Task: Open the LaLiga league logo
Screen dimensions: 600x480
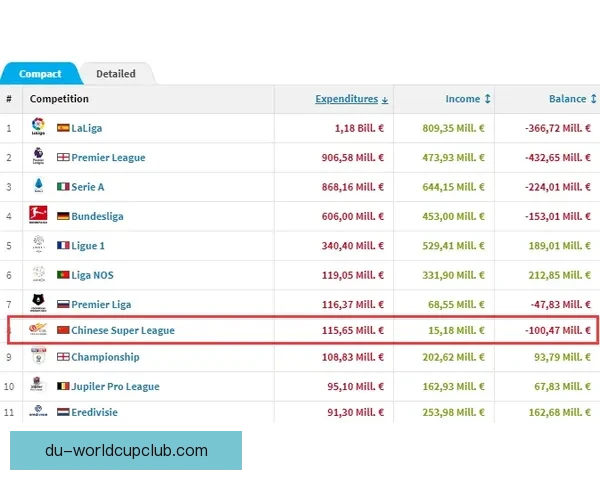Action: [x=38, y=127]
